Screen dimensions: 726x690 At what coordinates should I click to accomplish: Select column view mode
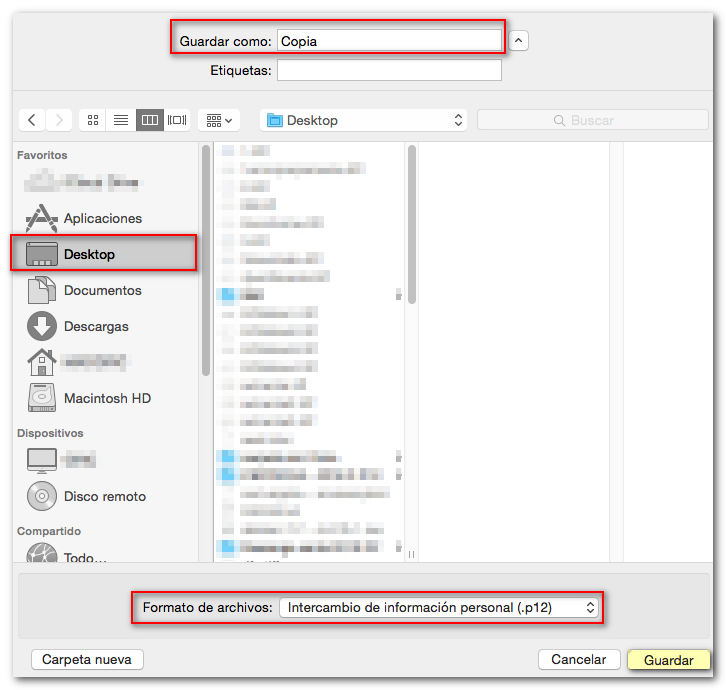point(149,120)
